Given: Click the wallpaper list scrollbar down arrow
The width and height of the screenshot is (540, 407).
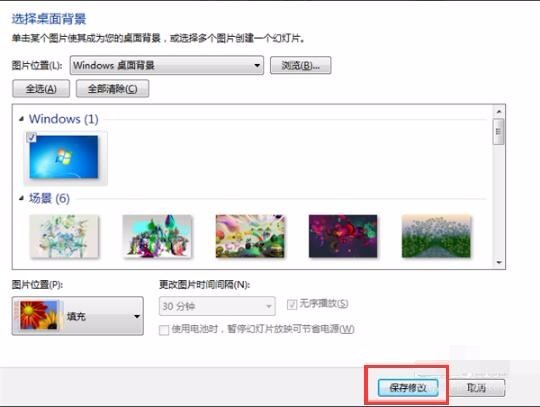Looking at the screenshot, I should 499,262.
